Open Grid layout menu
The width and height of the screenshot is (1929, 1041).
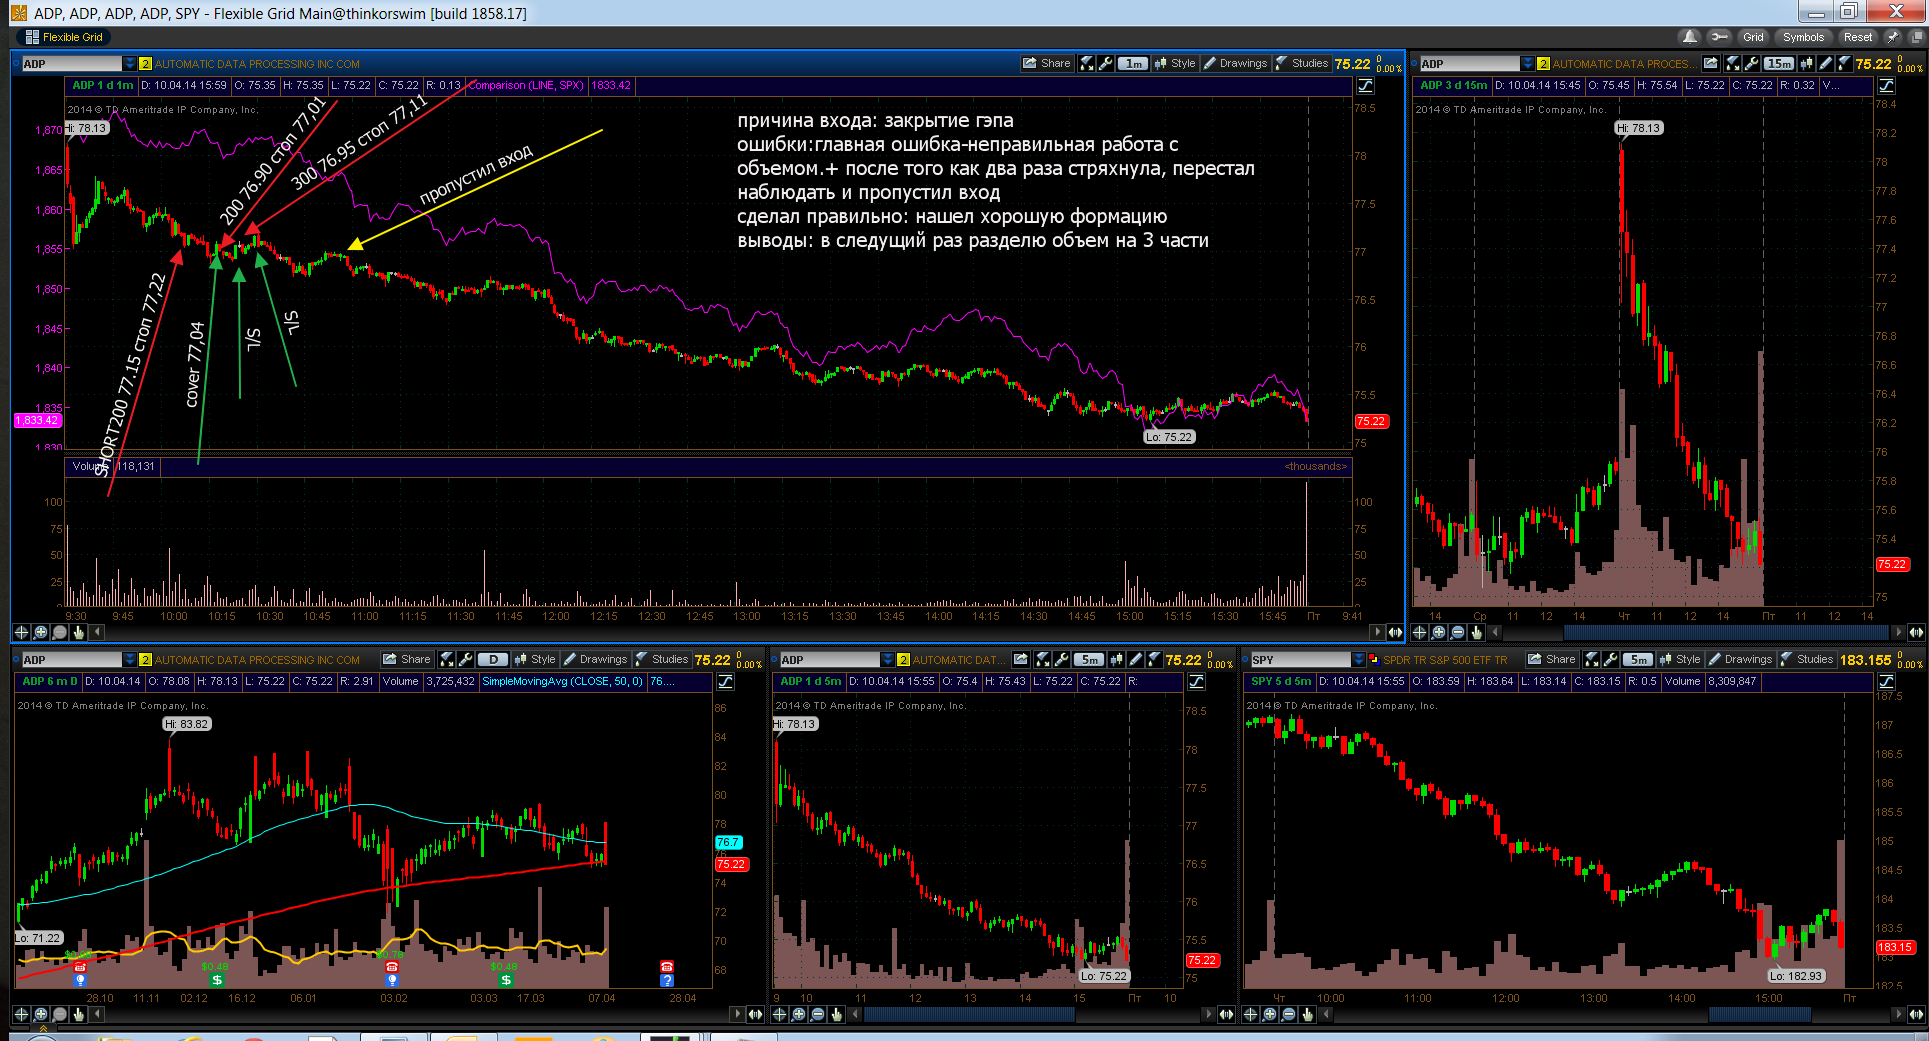click(x=1753, y=37)
